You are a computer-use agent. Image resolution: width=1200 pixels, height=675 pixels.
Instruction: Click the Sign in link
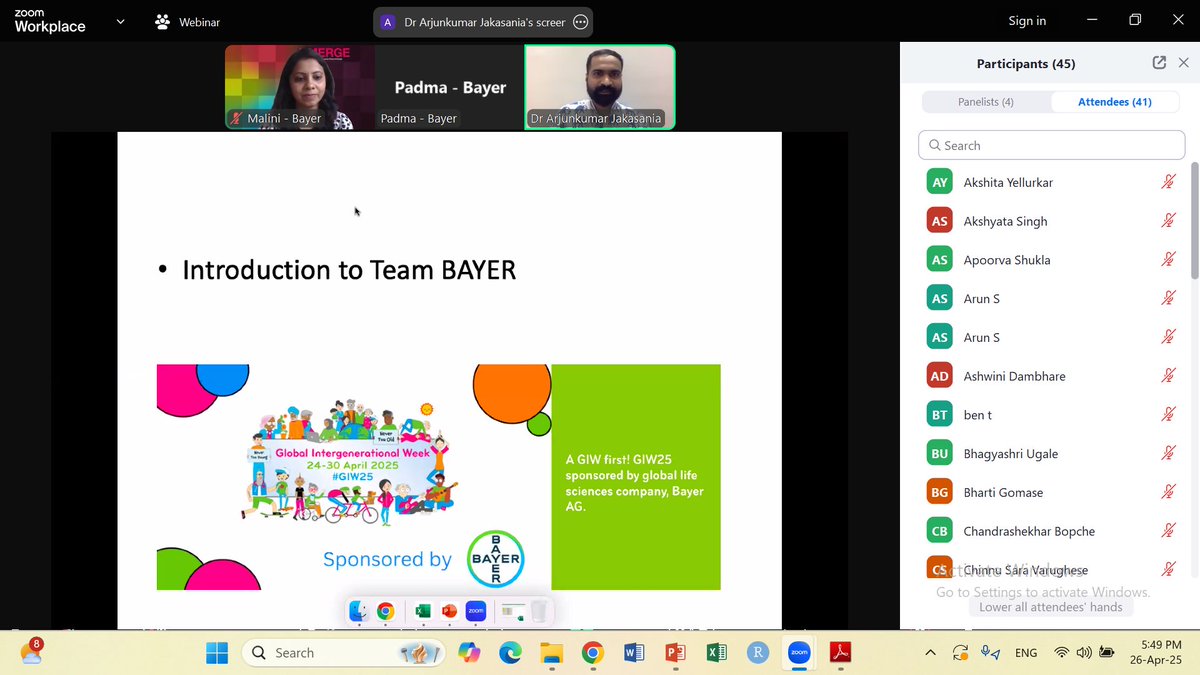1027,21
